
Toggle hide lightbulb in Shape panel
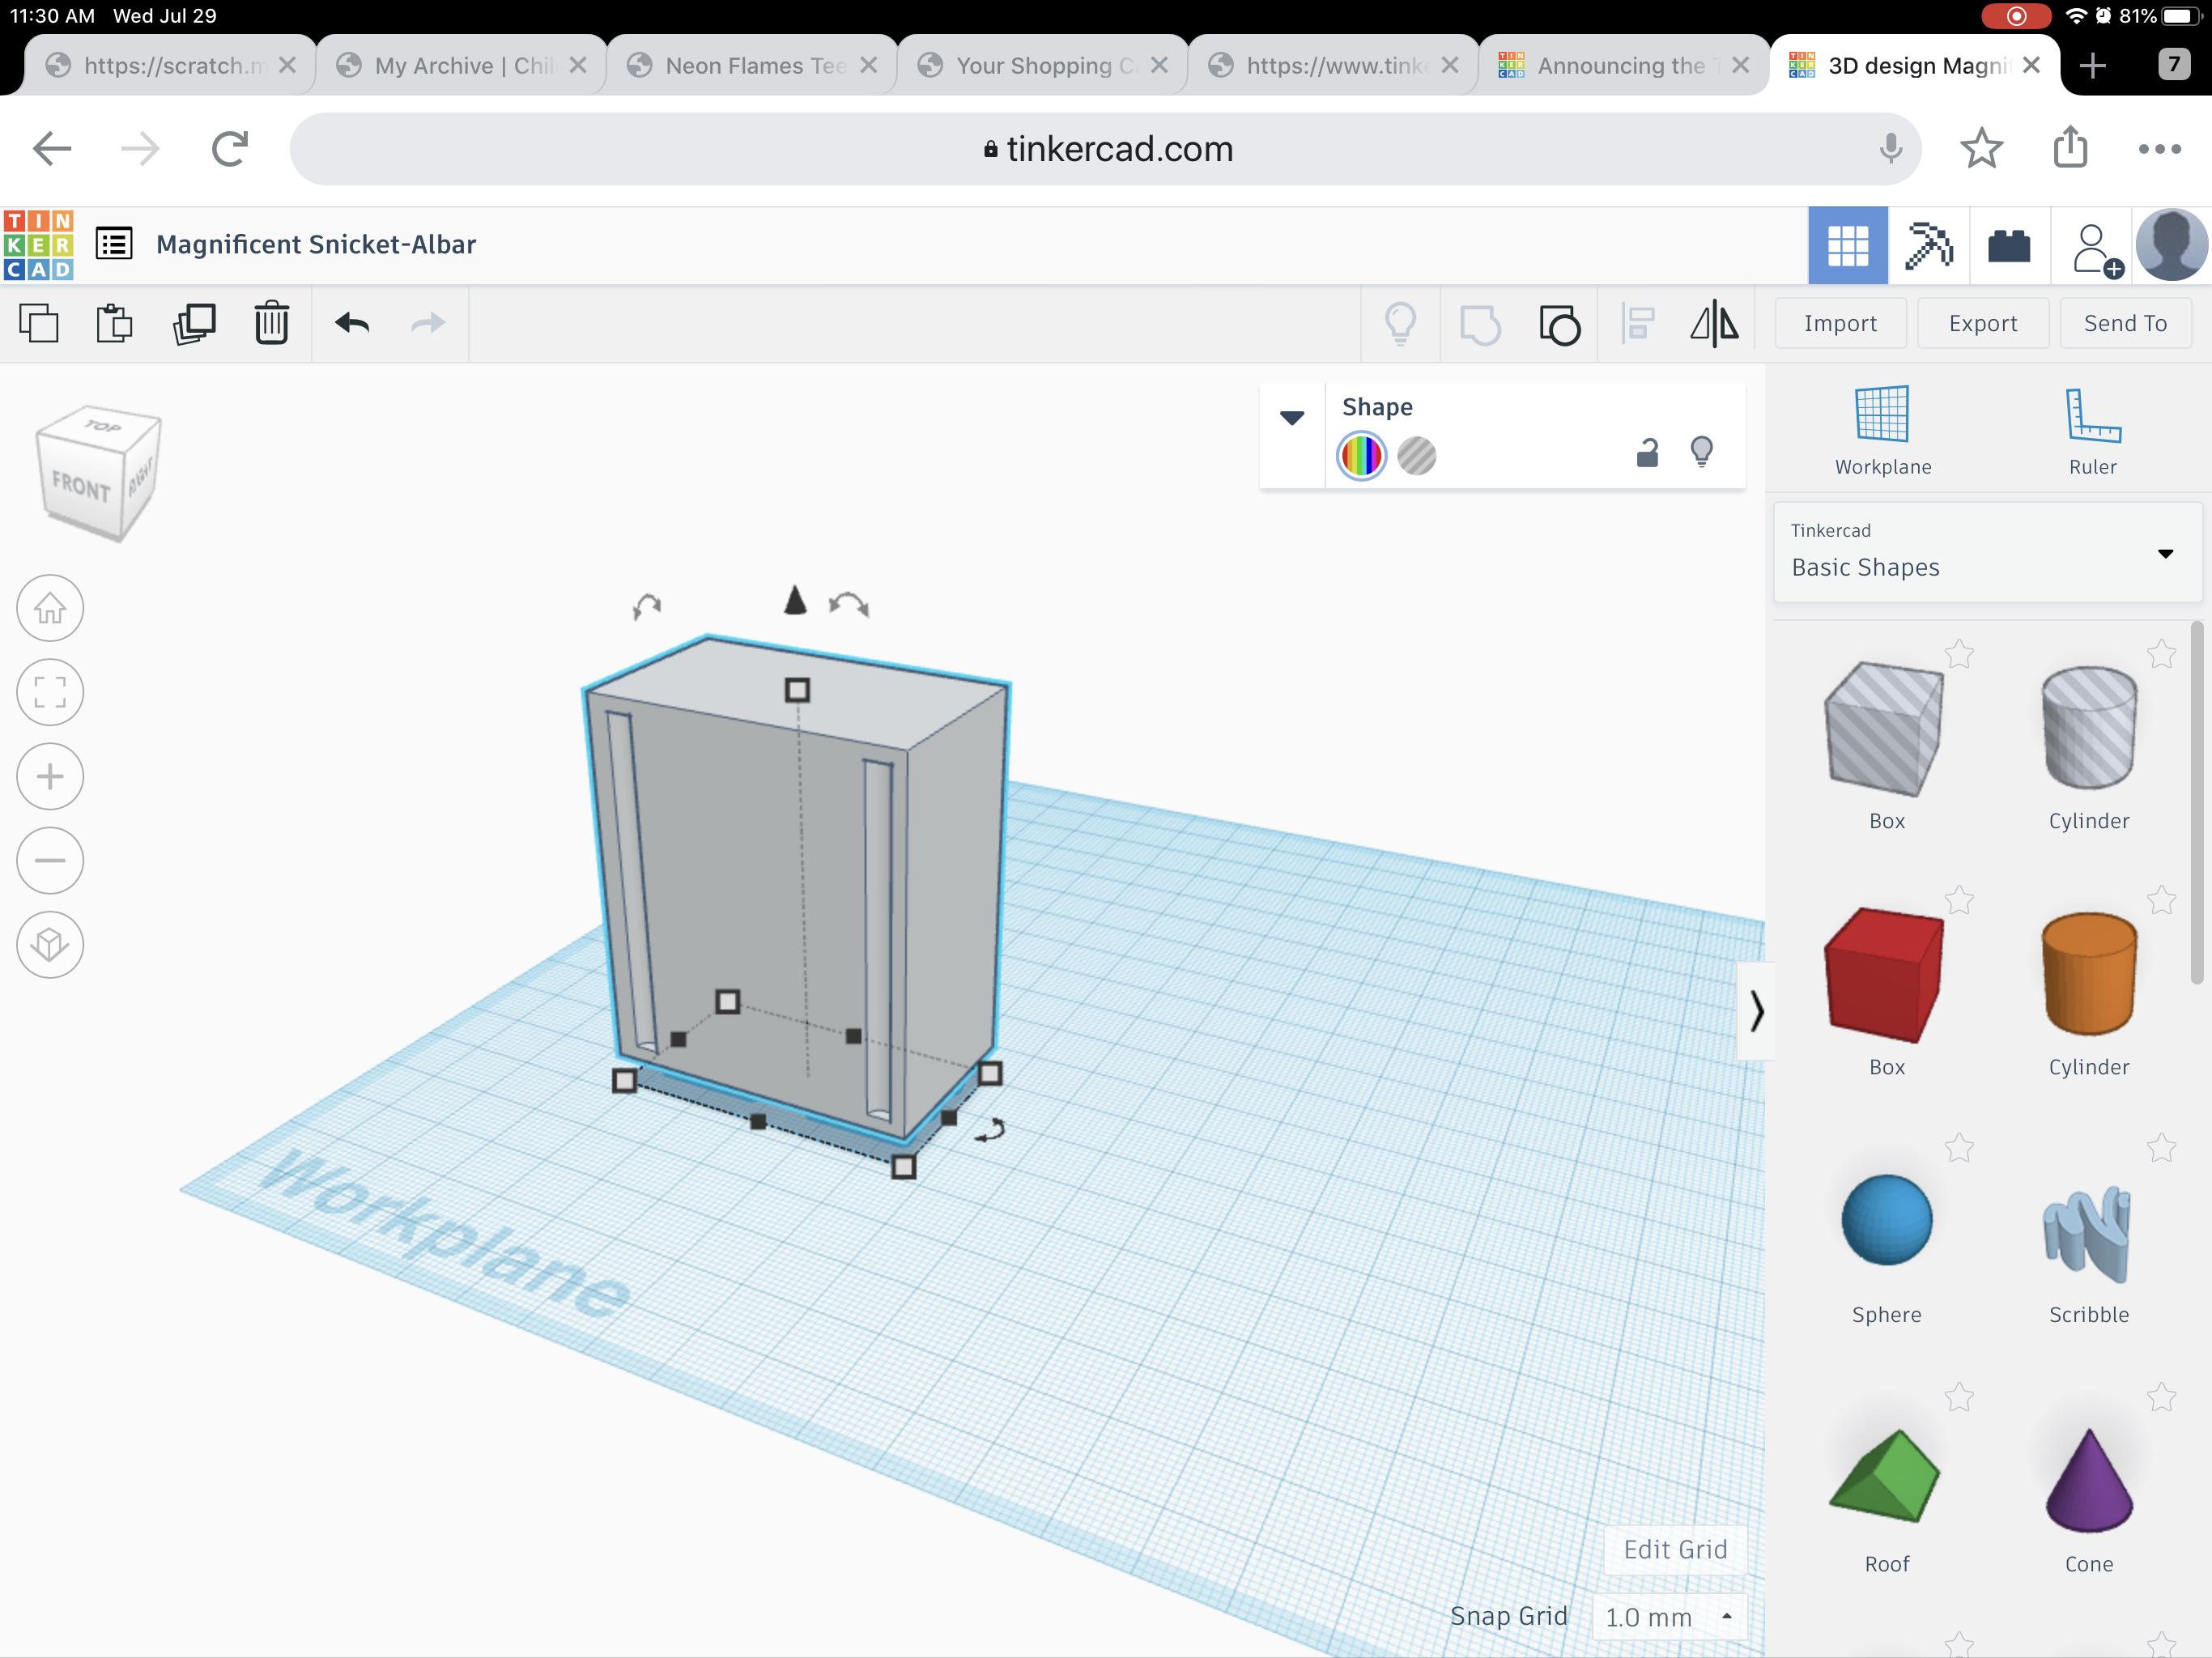(1701, 452)
